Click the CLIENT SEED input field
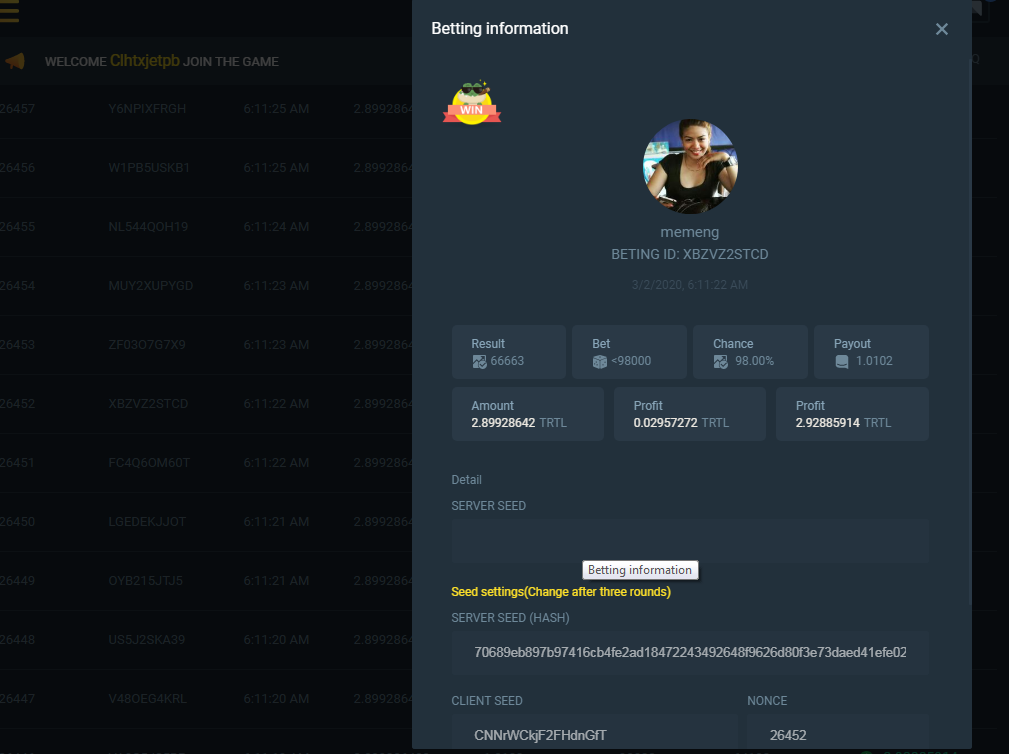 594,735
